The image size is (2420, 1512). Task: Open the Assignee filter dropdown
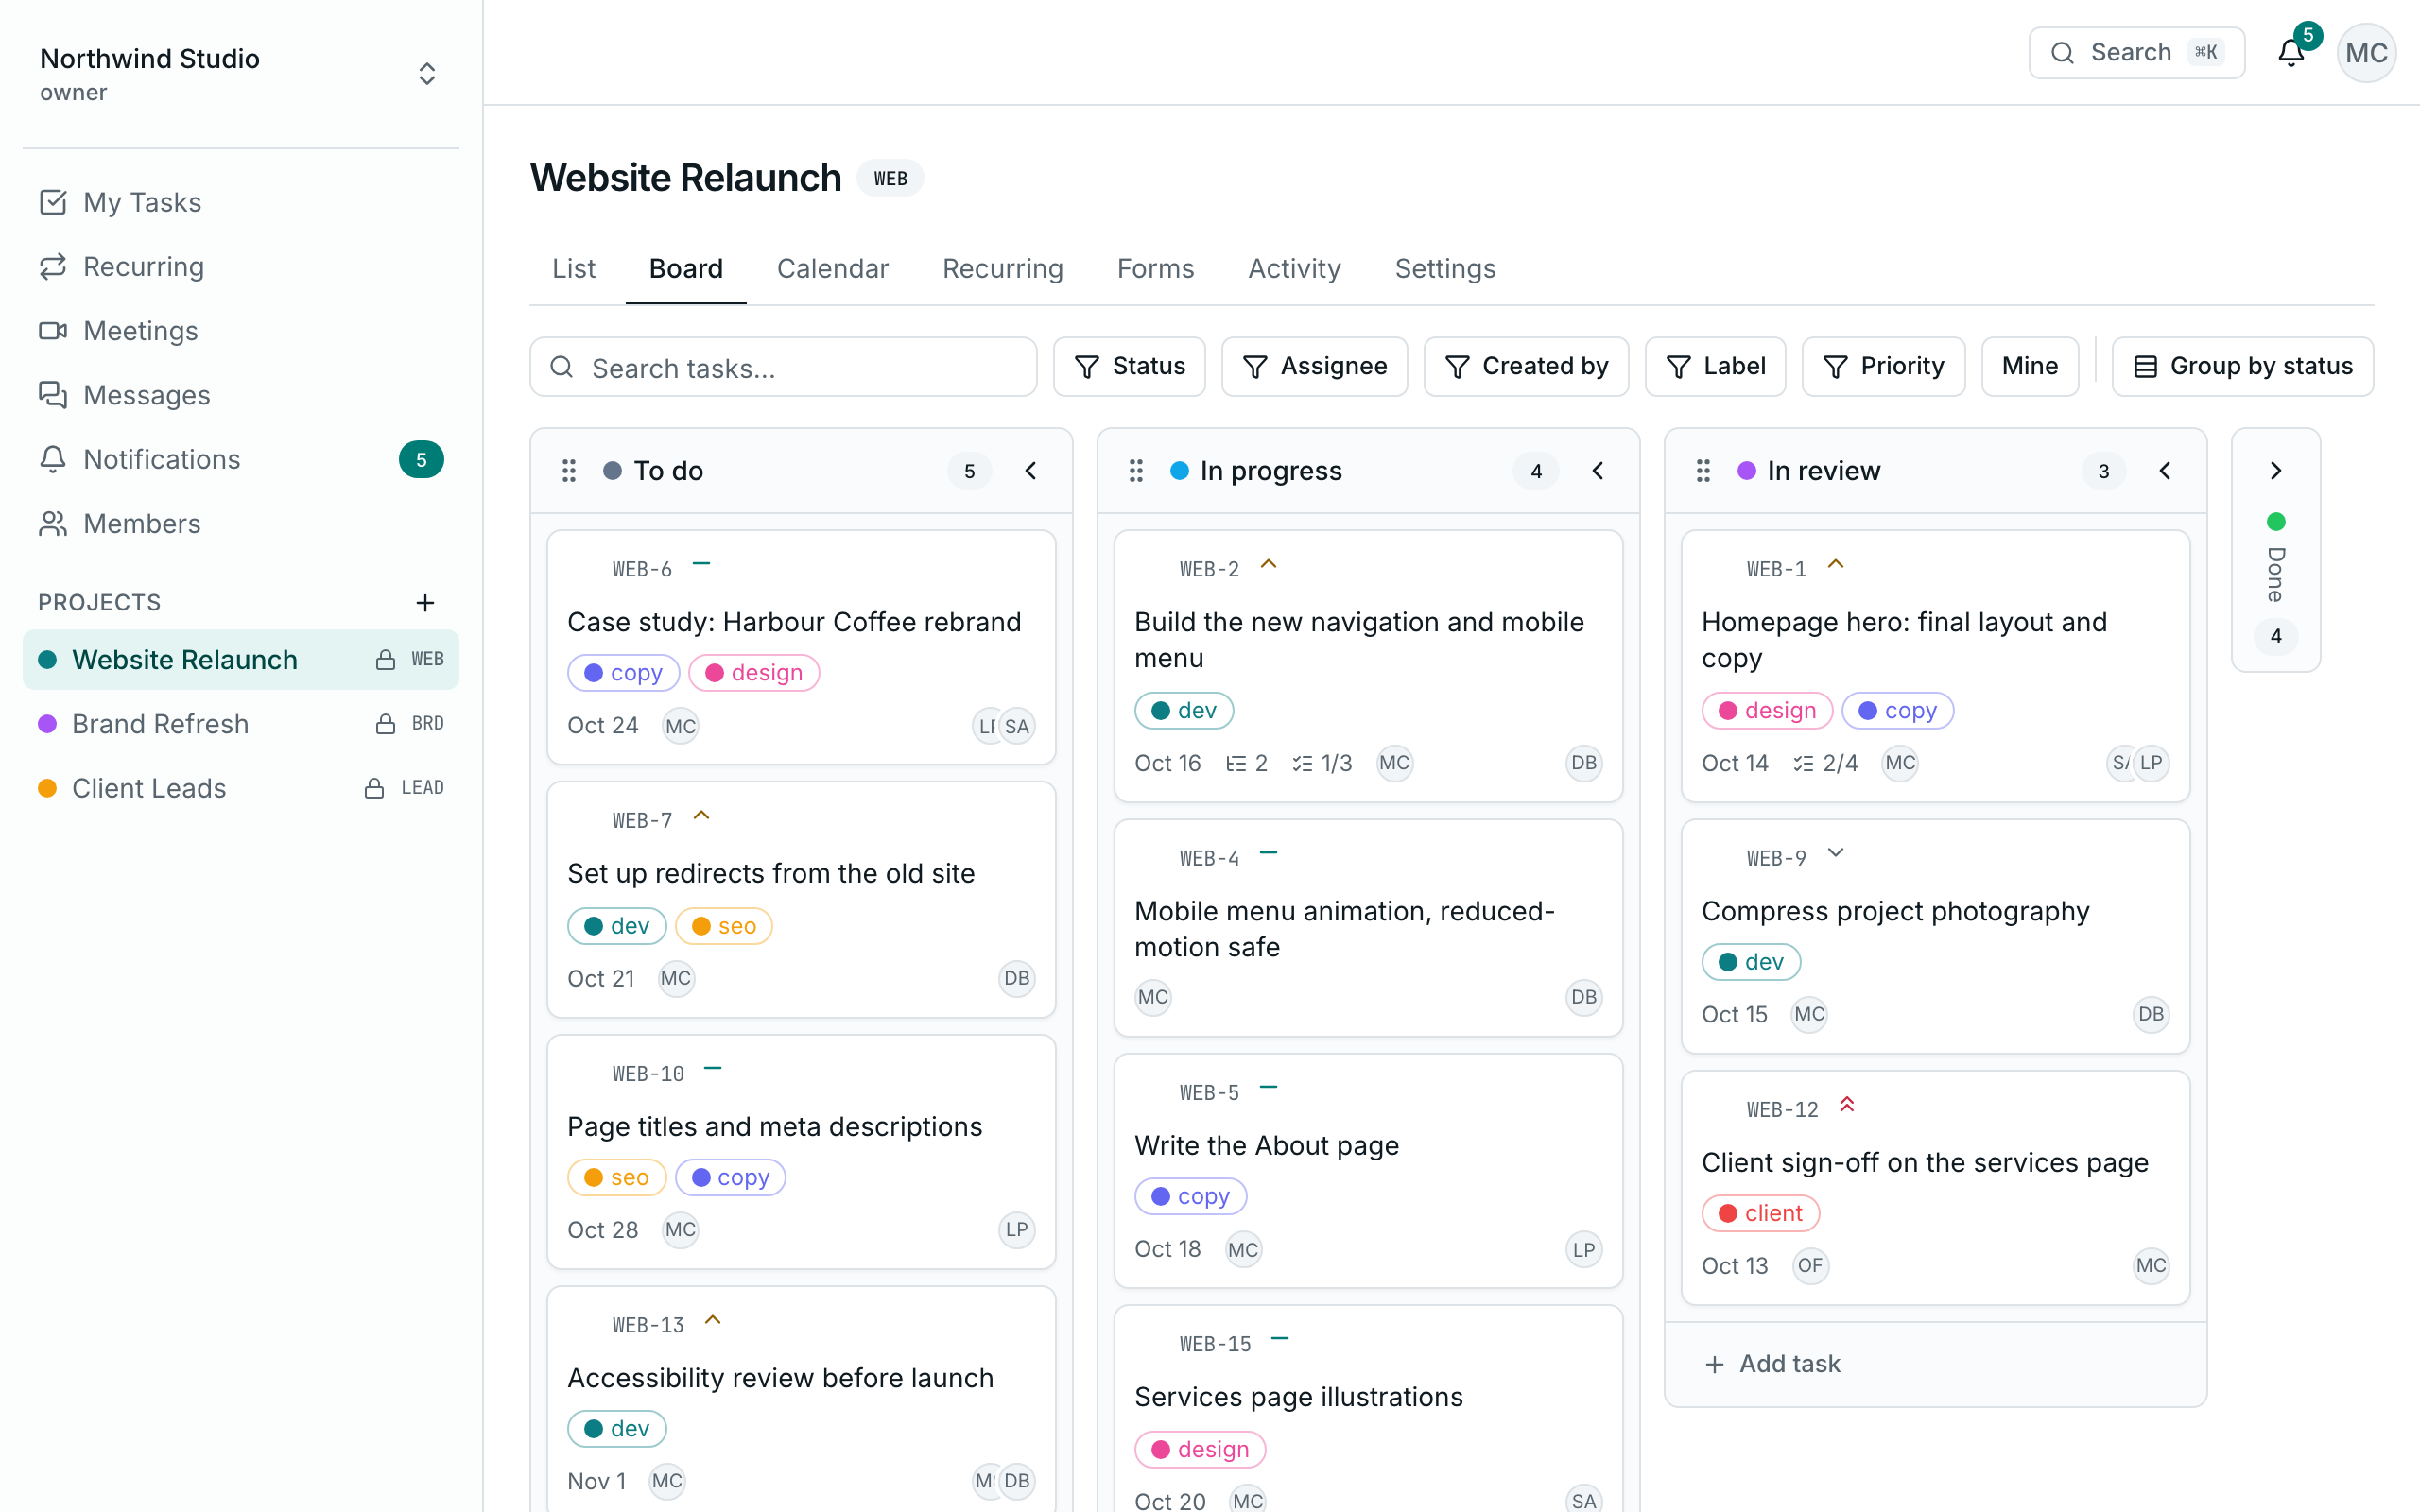tap(1314, 366)
